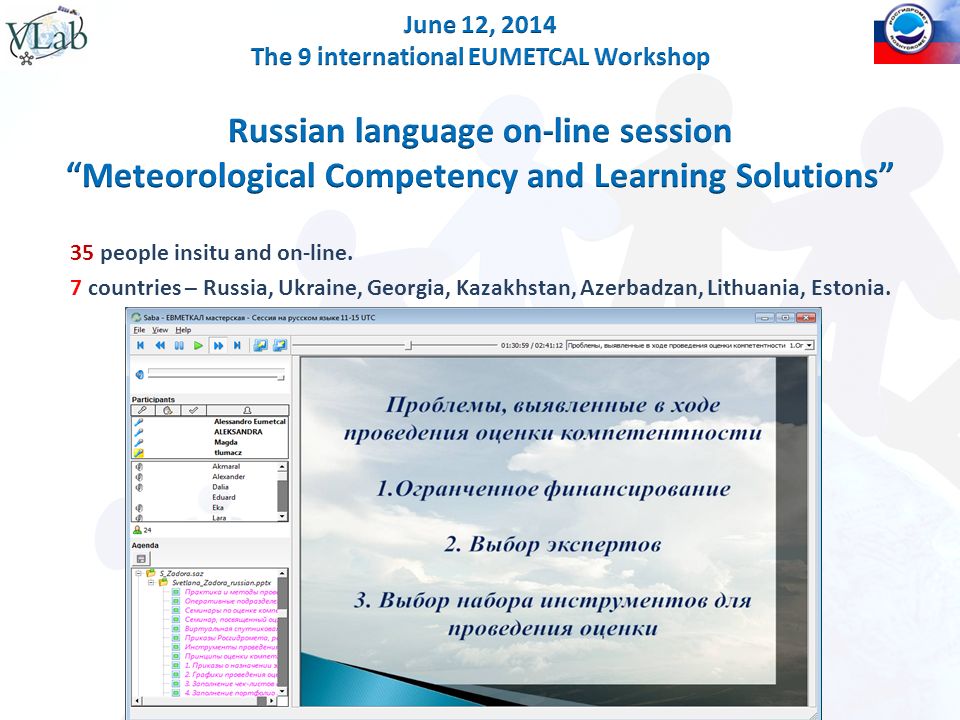Open the View menu
Screen dimensions: 960x720
pyautogui.click(x=159, y=329)
